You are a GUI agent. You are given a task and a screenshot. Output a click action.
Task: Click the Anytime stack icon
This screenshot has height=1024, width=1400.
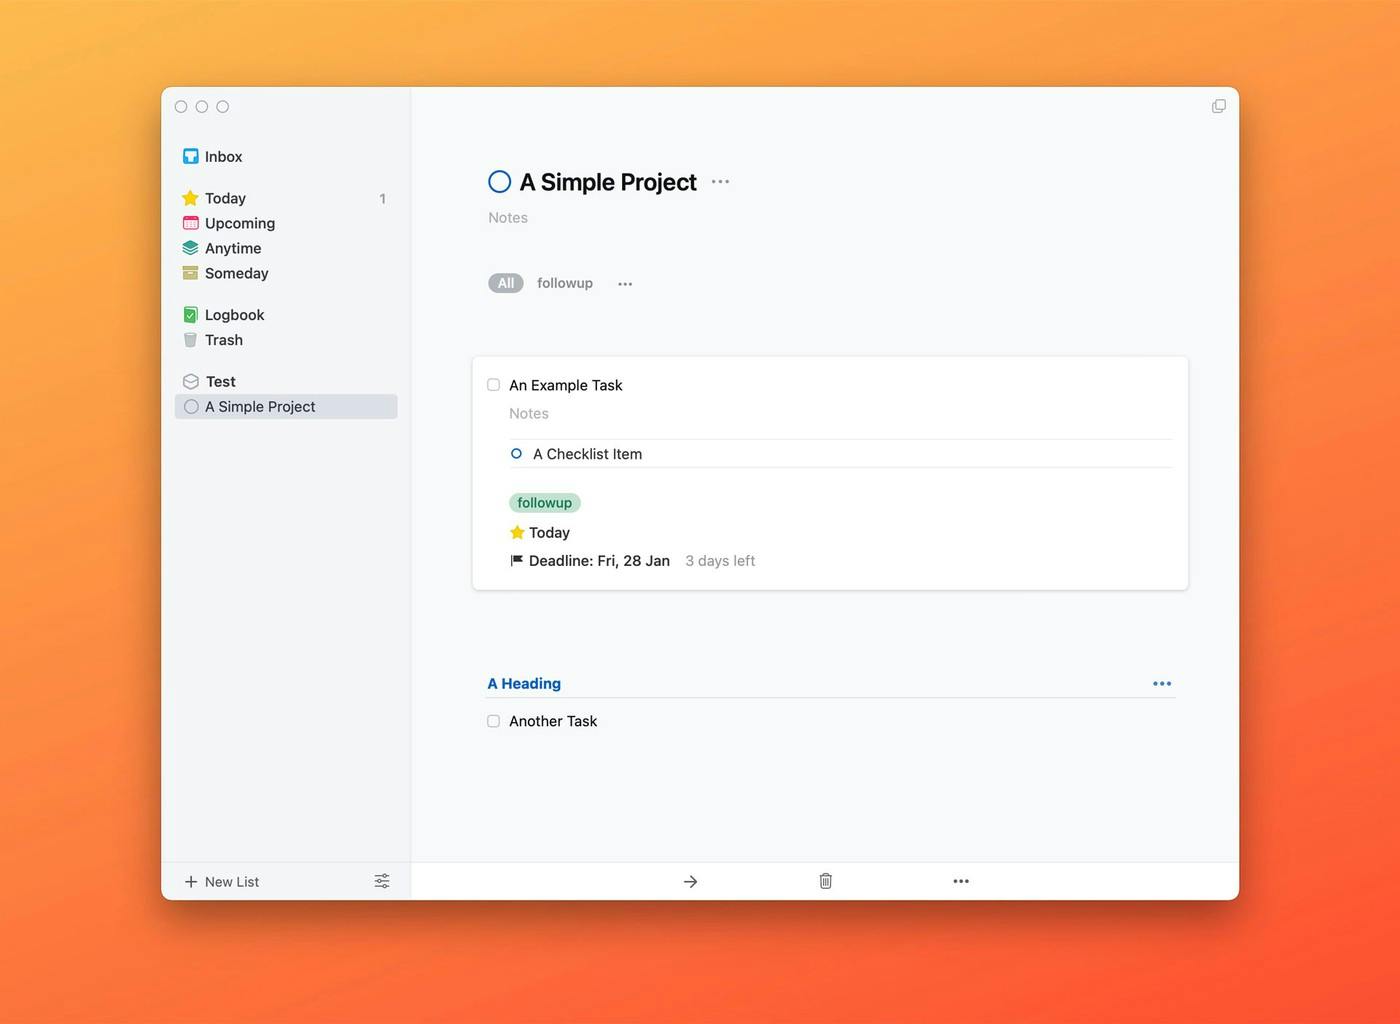point(190,248)
